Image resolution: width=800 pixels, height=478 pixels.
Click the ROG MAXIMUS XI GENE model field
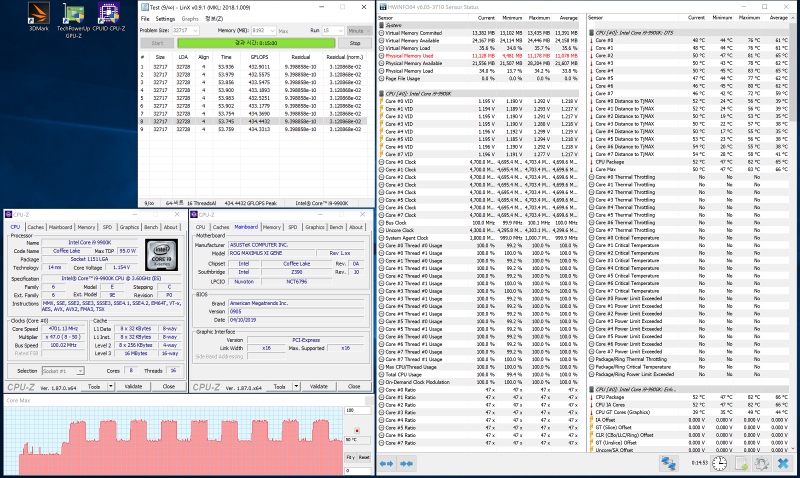click(271, 253)
